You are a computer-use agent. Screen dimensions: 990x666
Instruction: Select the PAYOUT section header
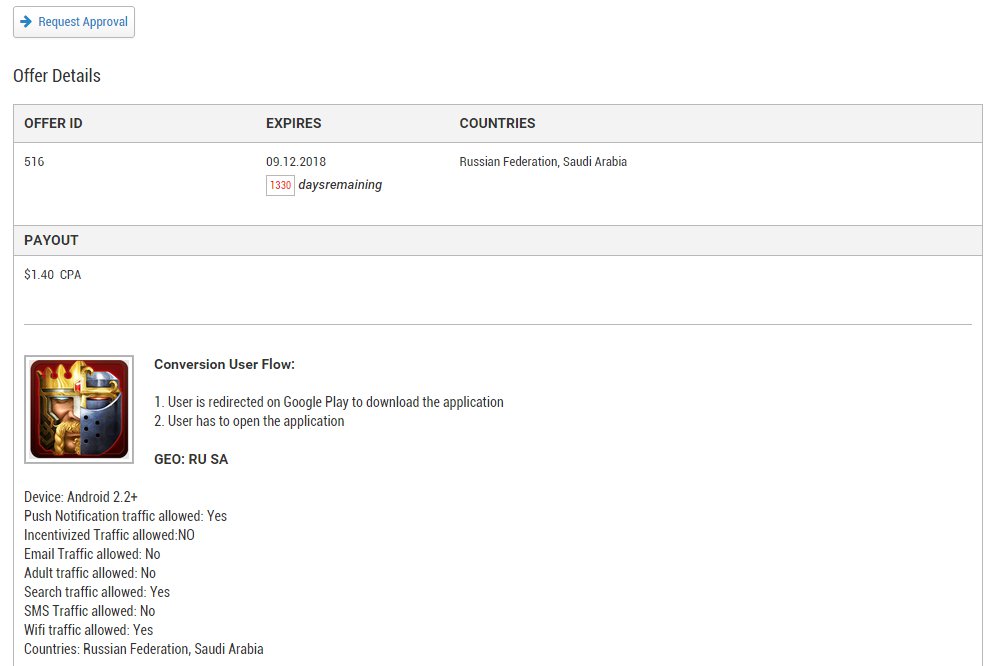[x=51, y=240]
